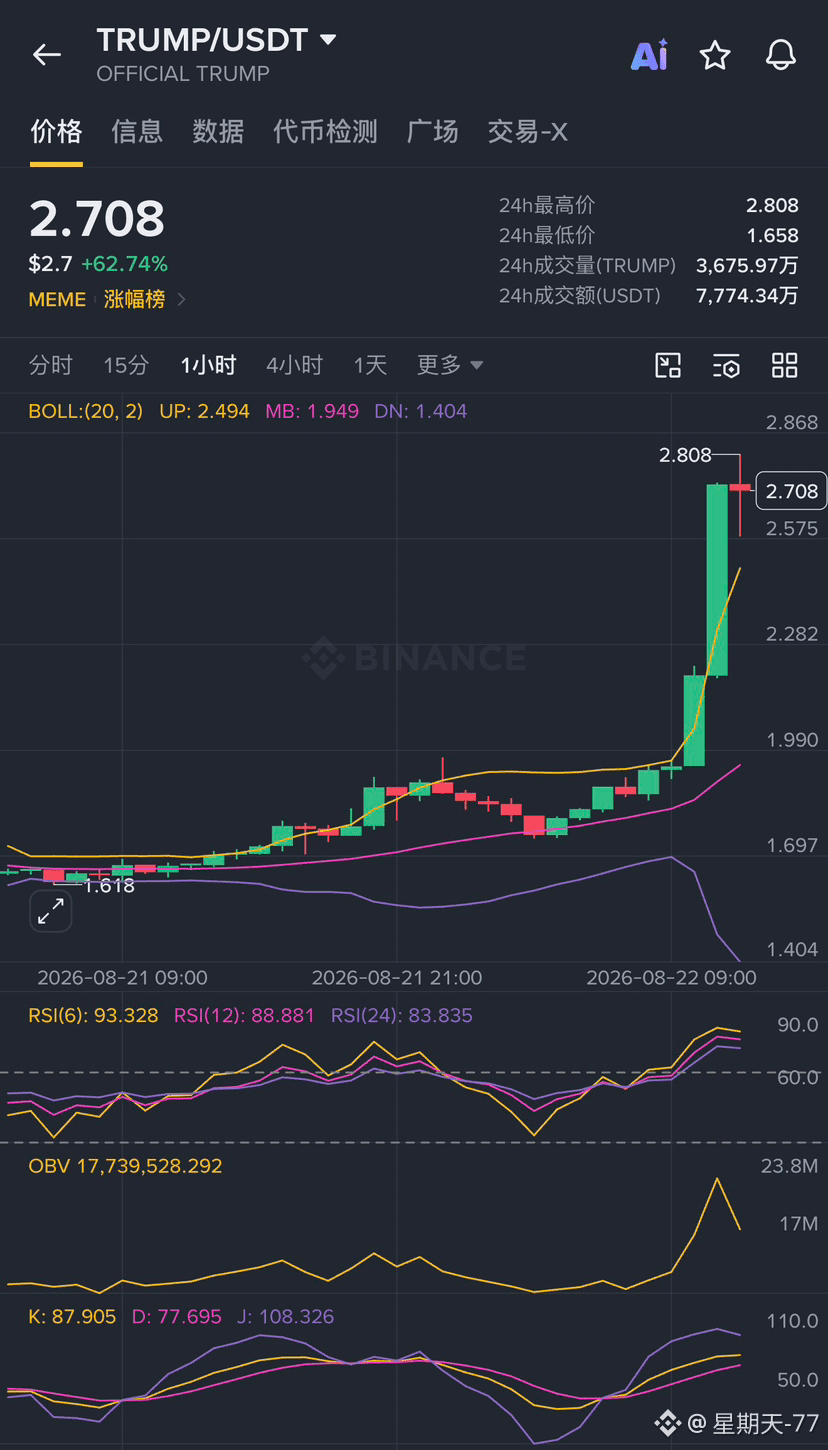Tap the 2026-08-21 09:00 time label
This screenshot has width=828, height=1450.
(x=122, y=977)
